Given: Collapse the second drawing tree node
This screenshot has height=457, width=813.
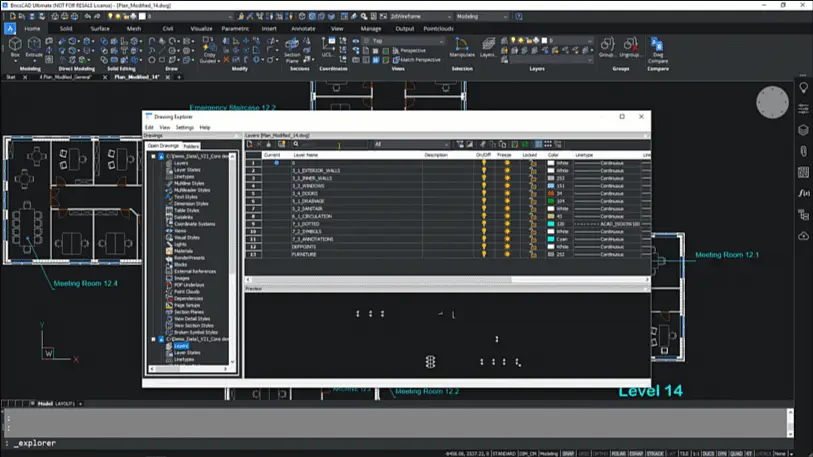Looking at the screenshot, I should pyautogui.click(x=153, y=339).
